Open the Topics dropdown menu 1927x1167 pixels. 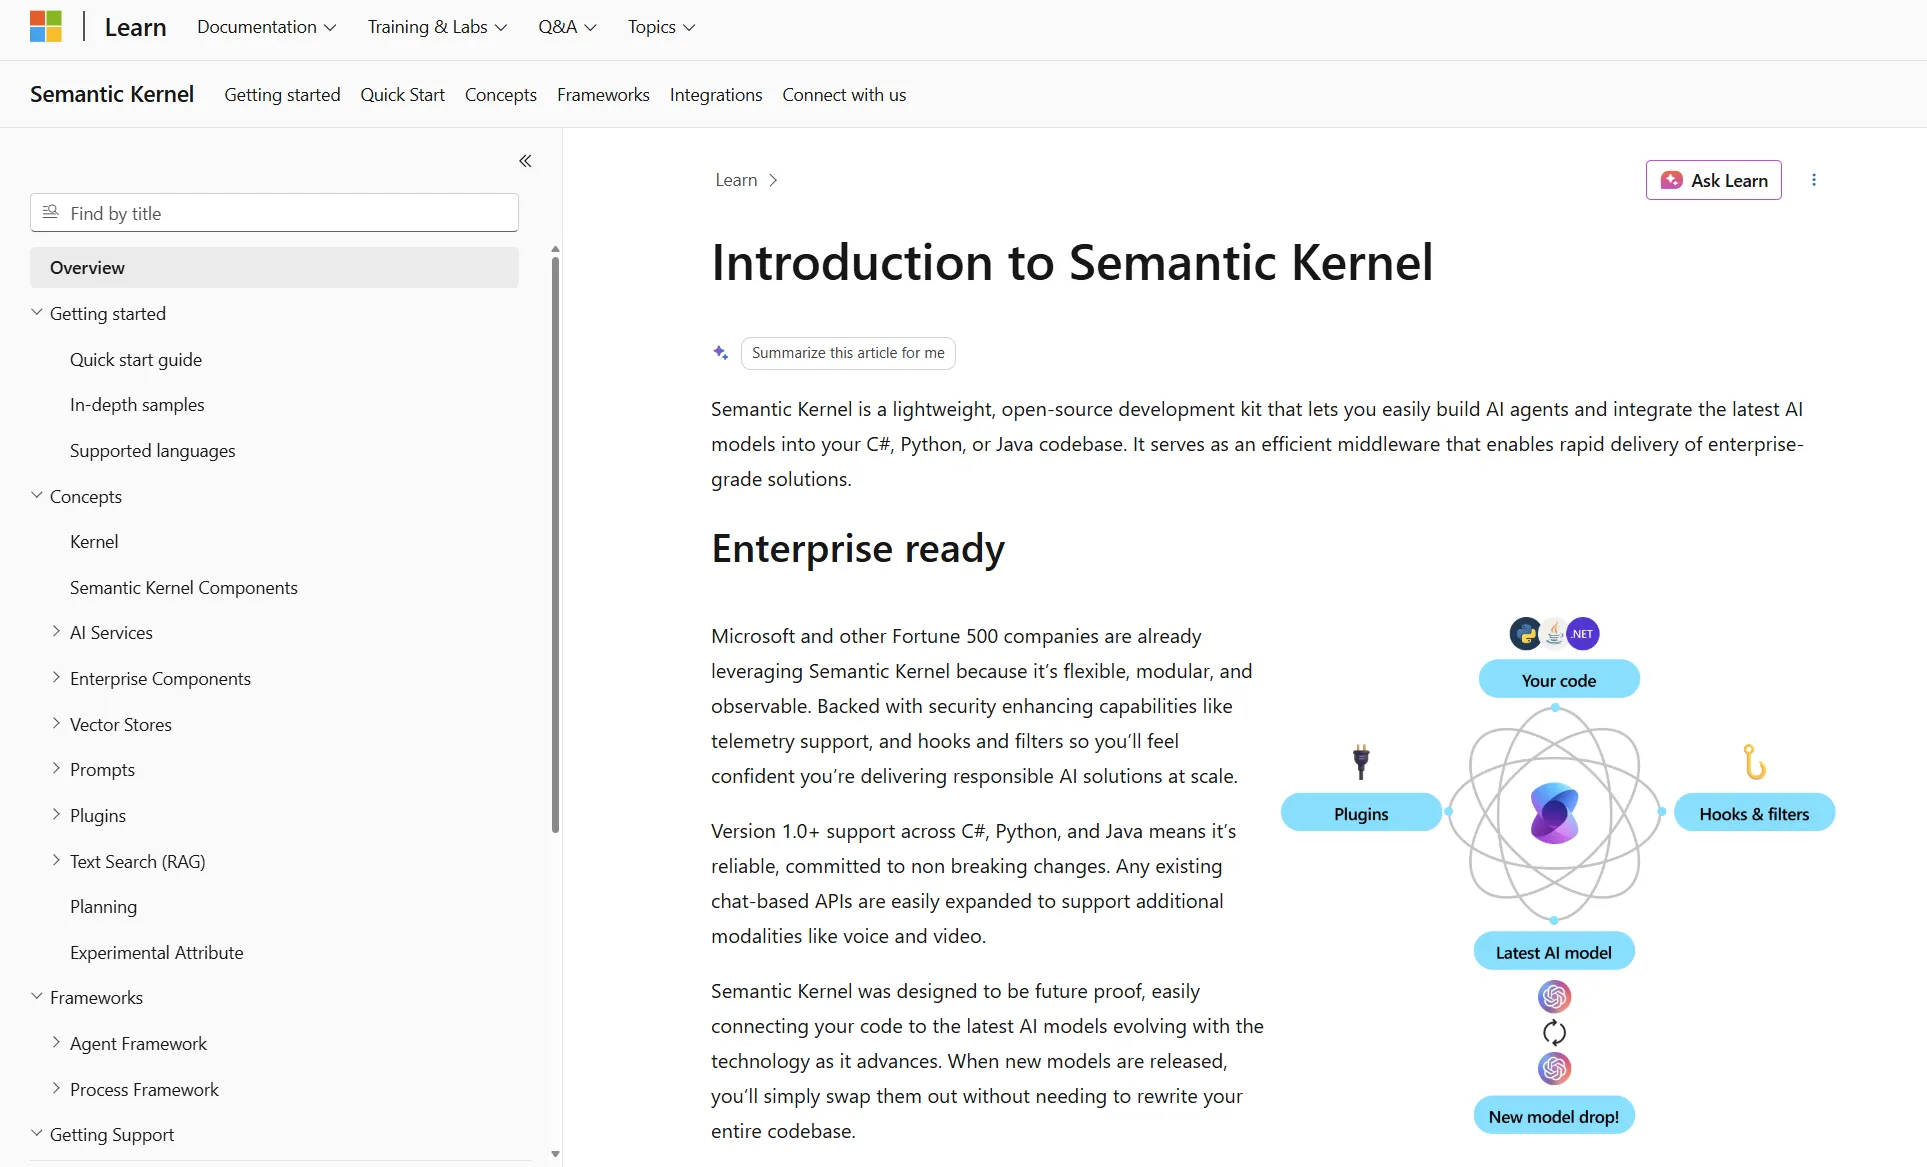coord(661,27)
